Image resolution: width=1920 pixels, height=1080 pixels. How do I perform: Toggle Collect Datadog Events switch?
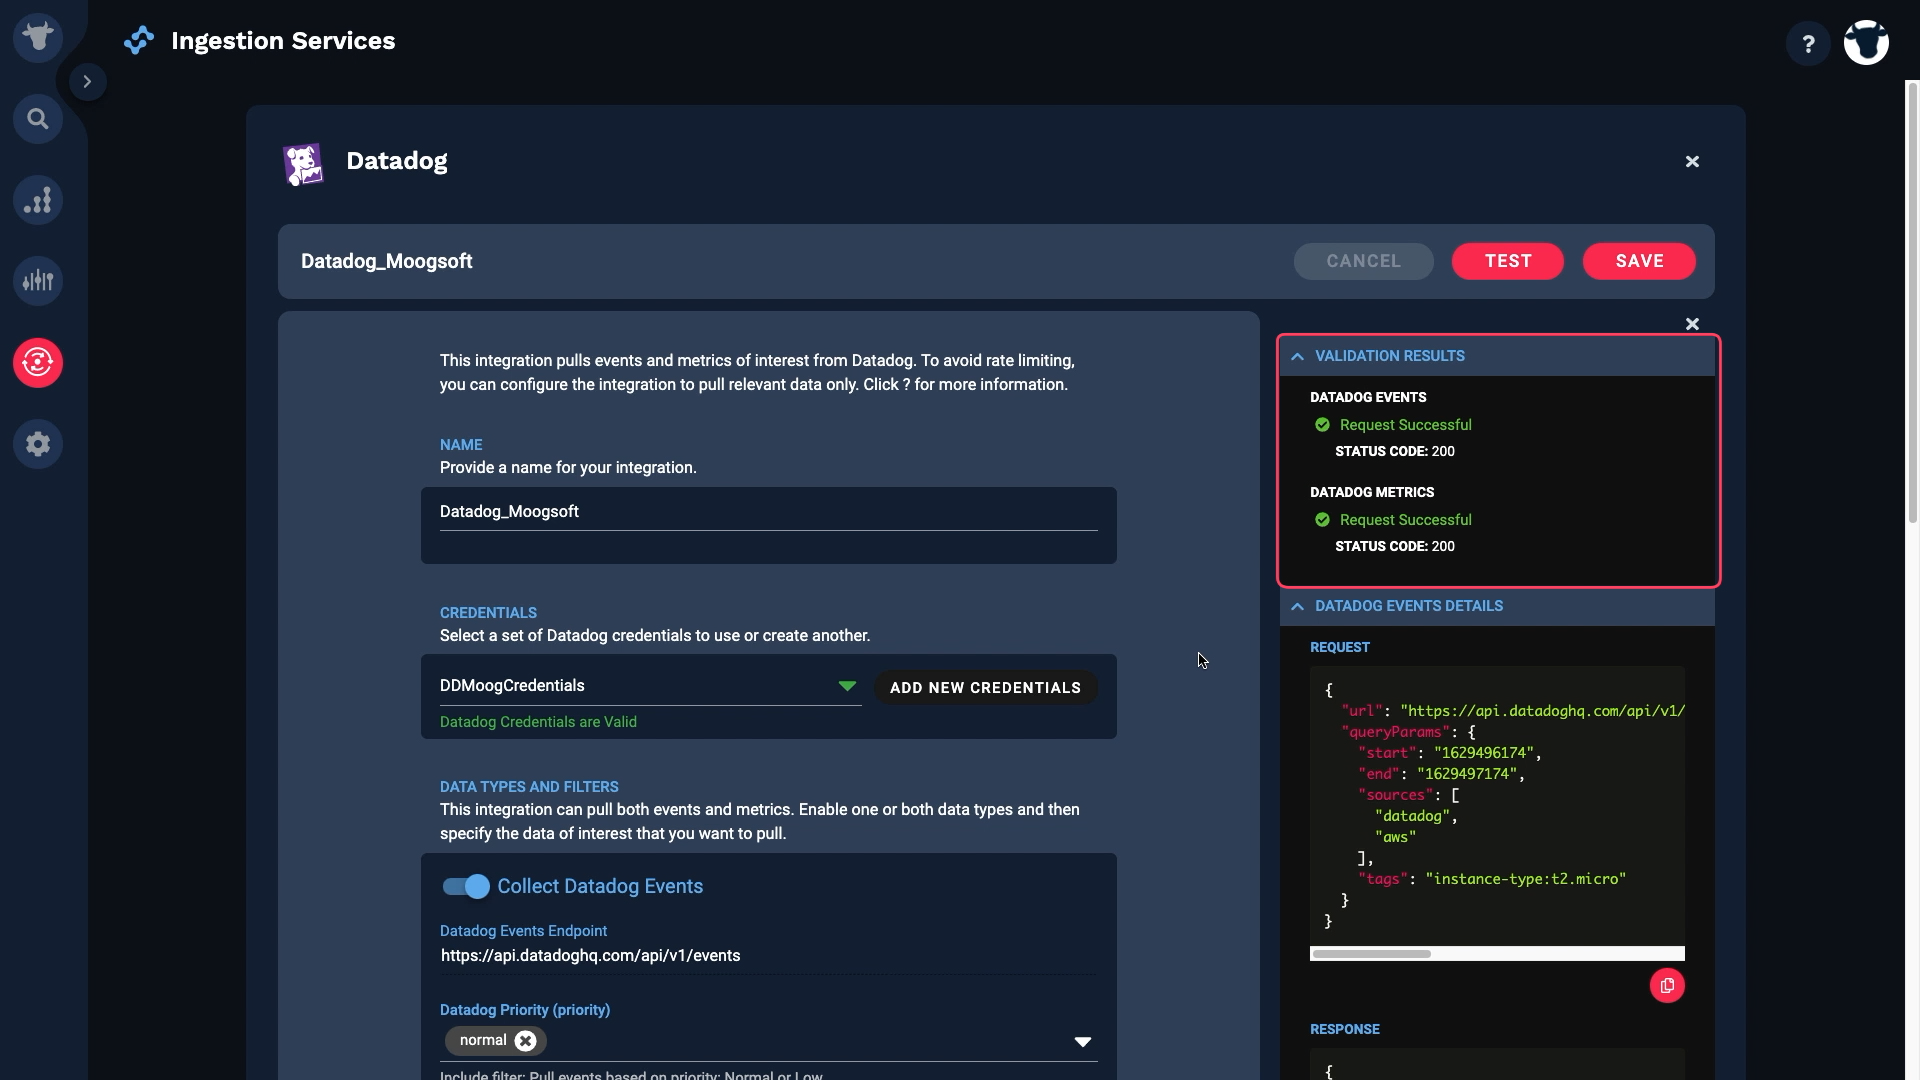coord(466,886)
